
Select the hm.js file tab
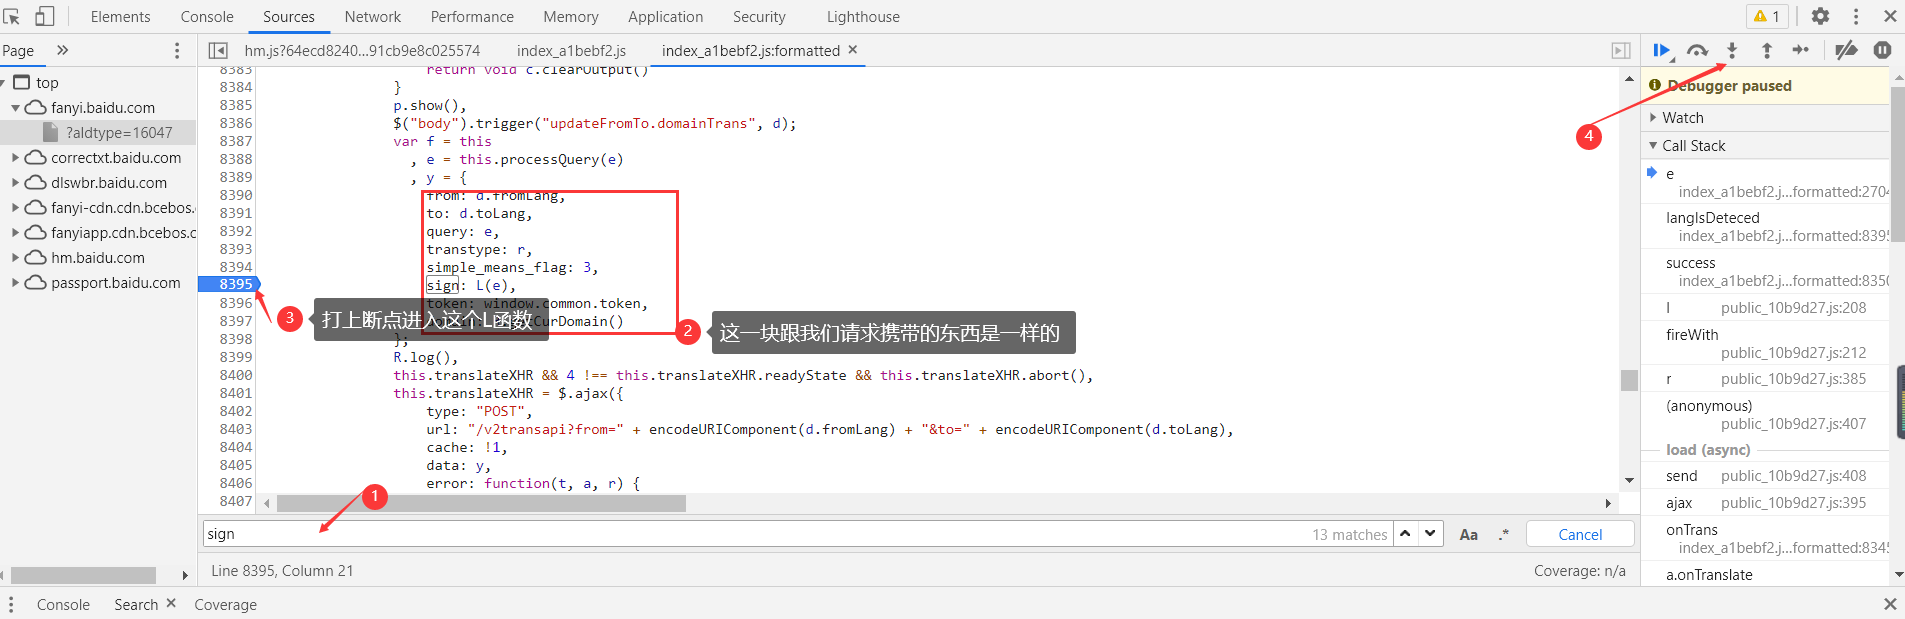(x=362, y=50)
